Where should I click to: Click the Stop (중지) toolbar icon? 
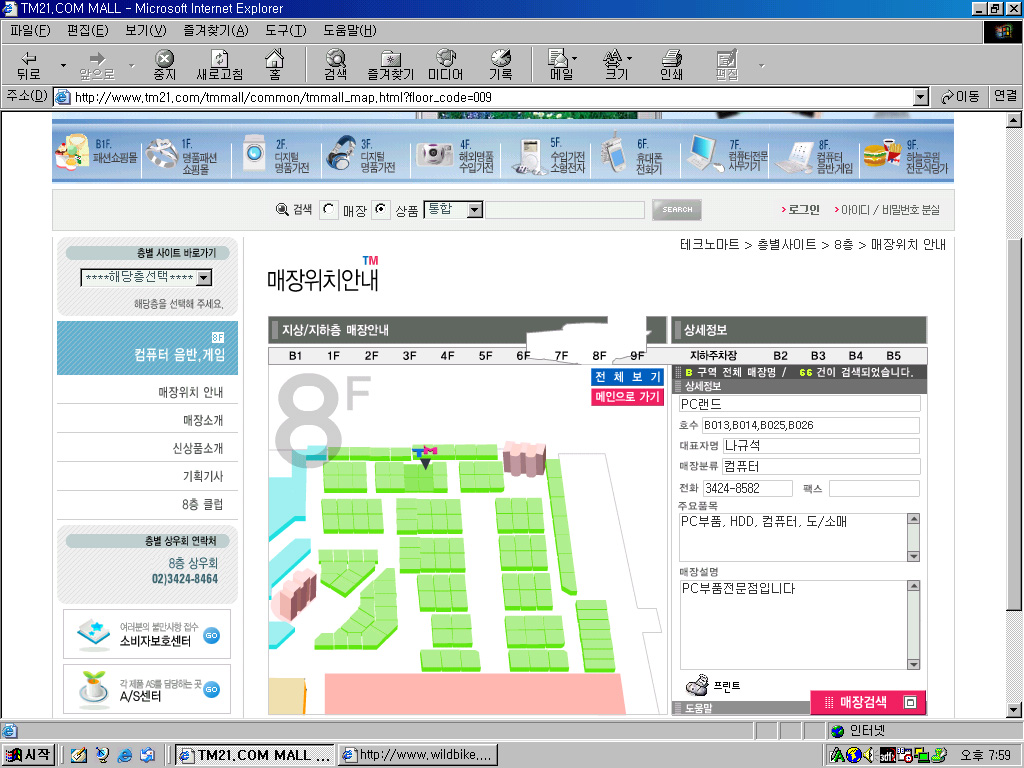164,65
